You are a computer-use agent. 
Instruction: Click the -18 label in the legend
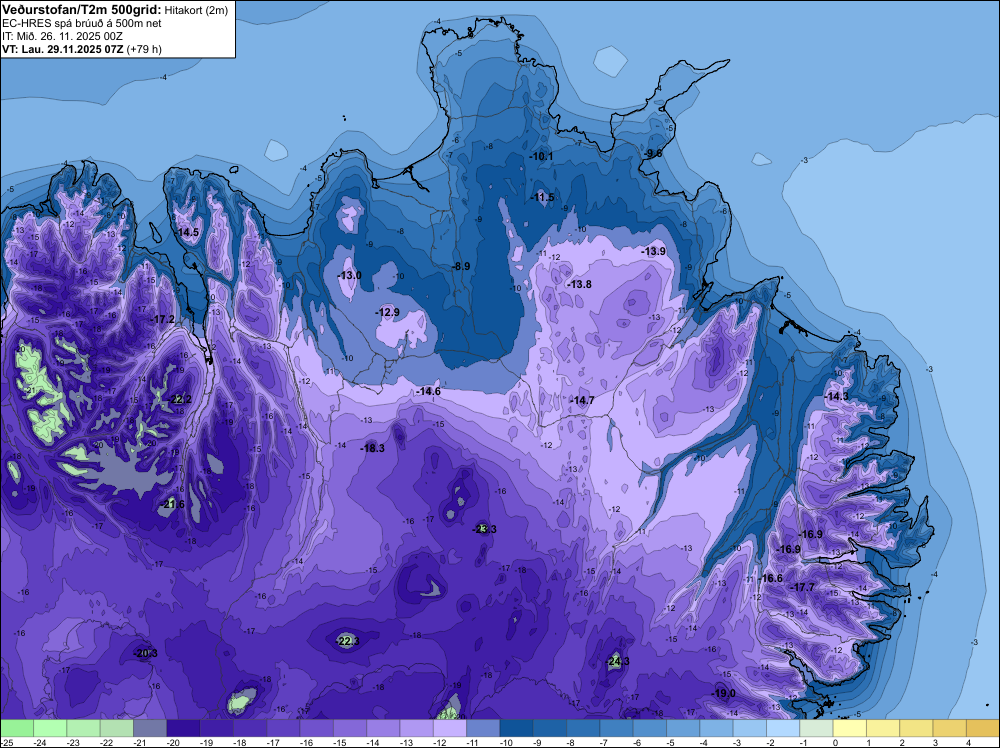(239, 743)
